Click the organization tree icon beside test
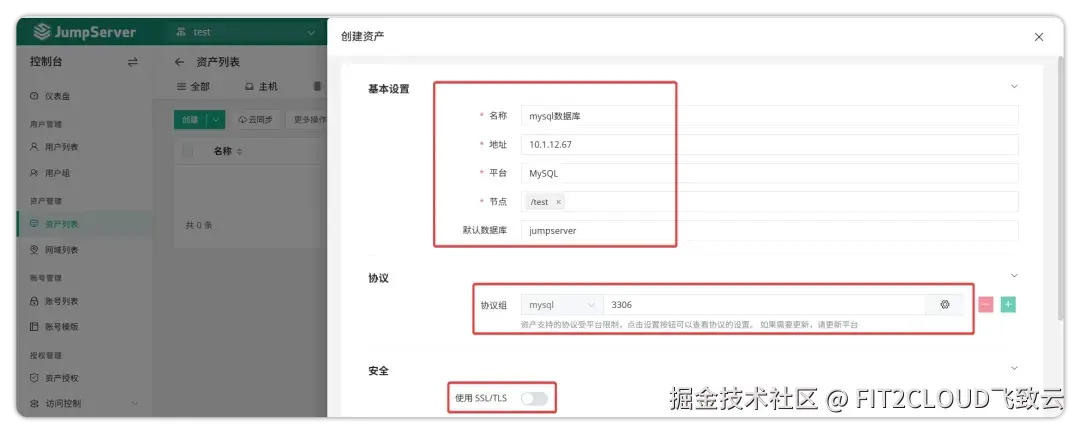 pos(182,32)
